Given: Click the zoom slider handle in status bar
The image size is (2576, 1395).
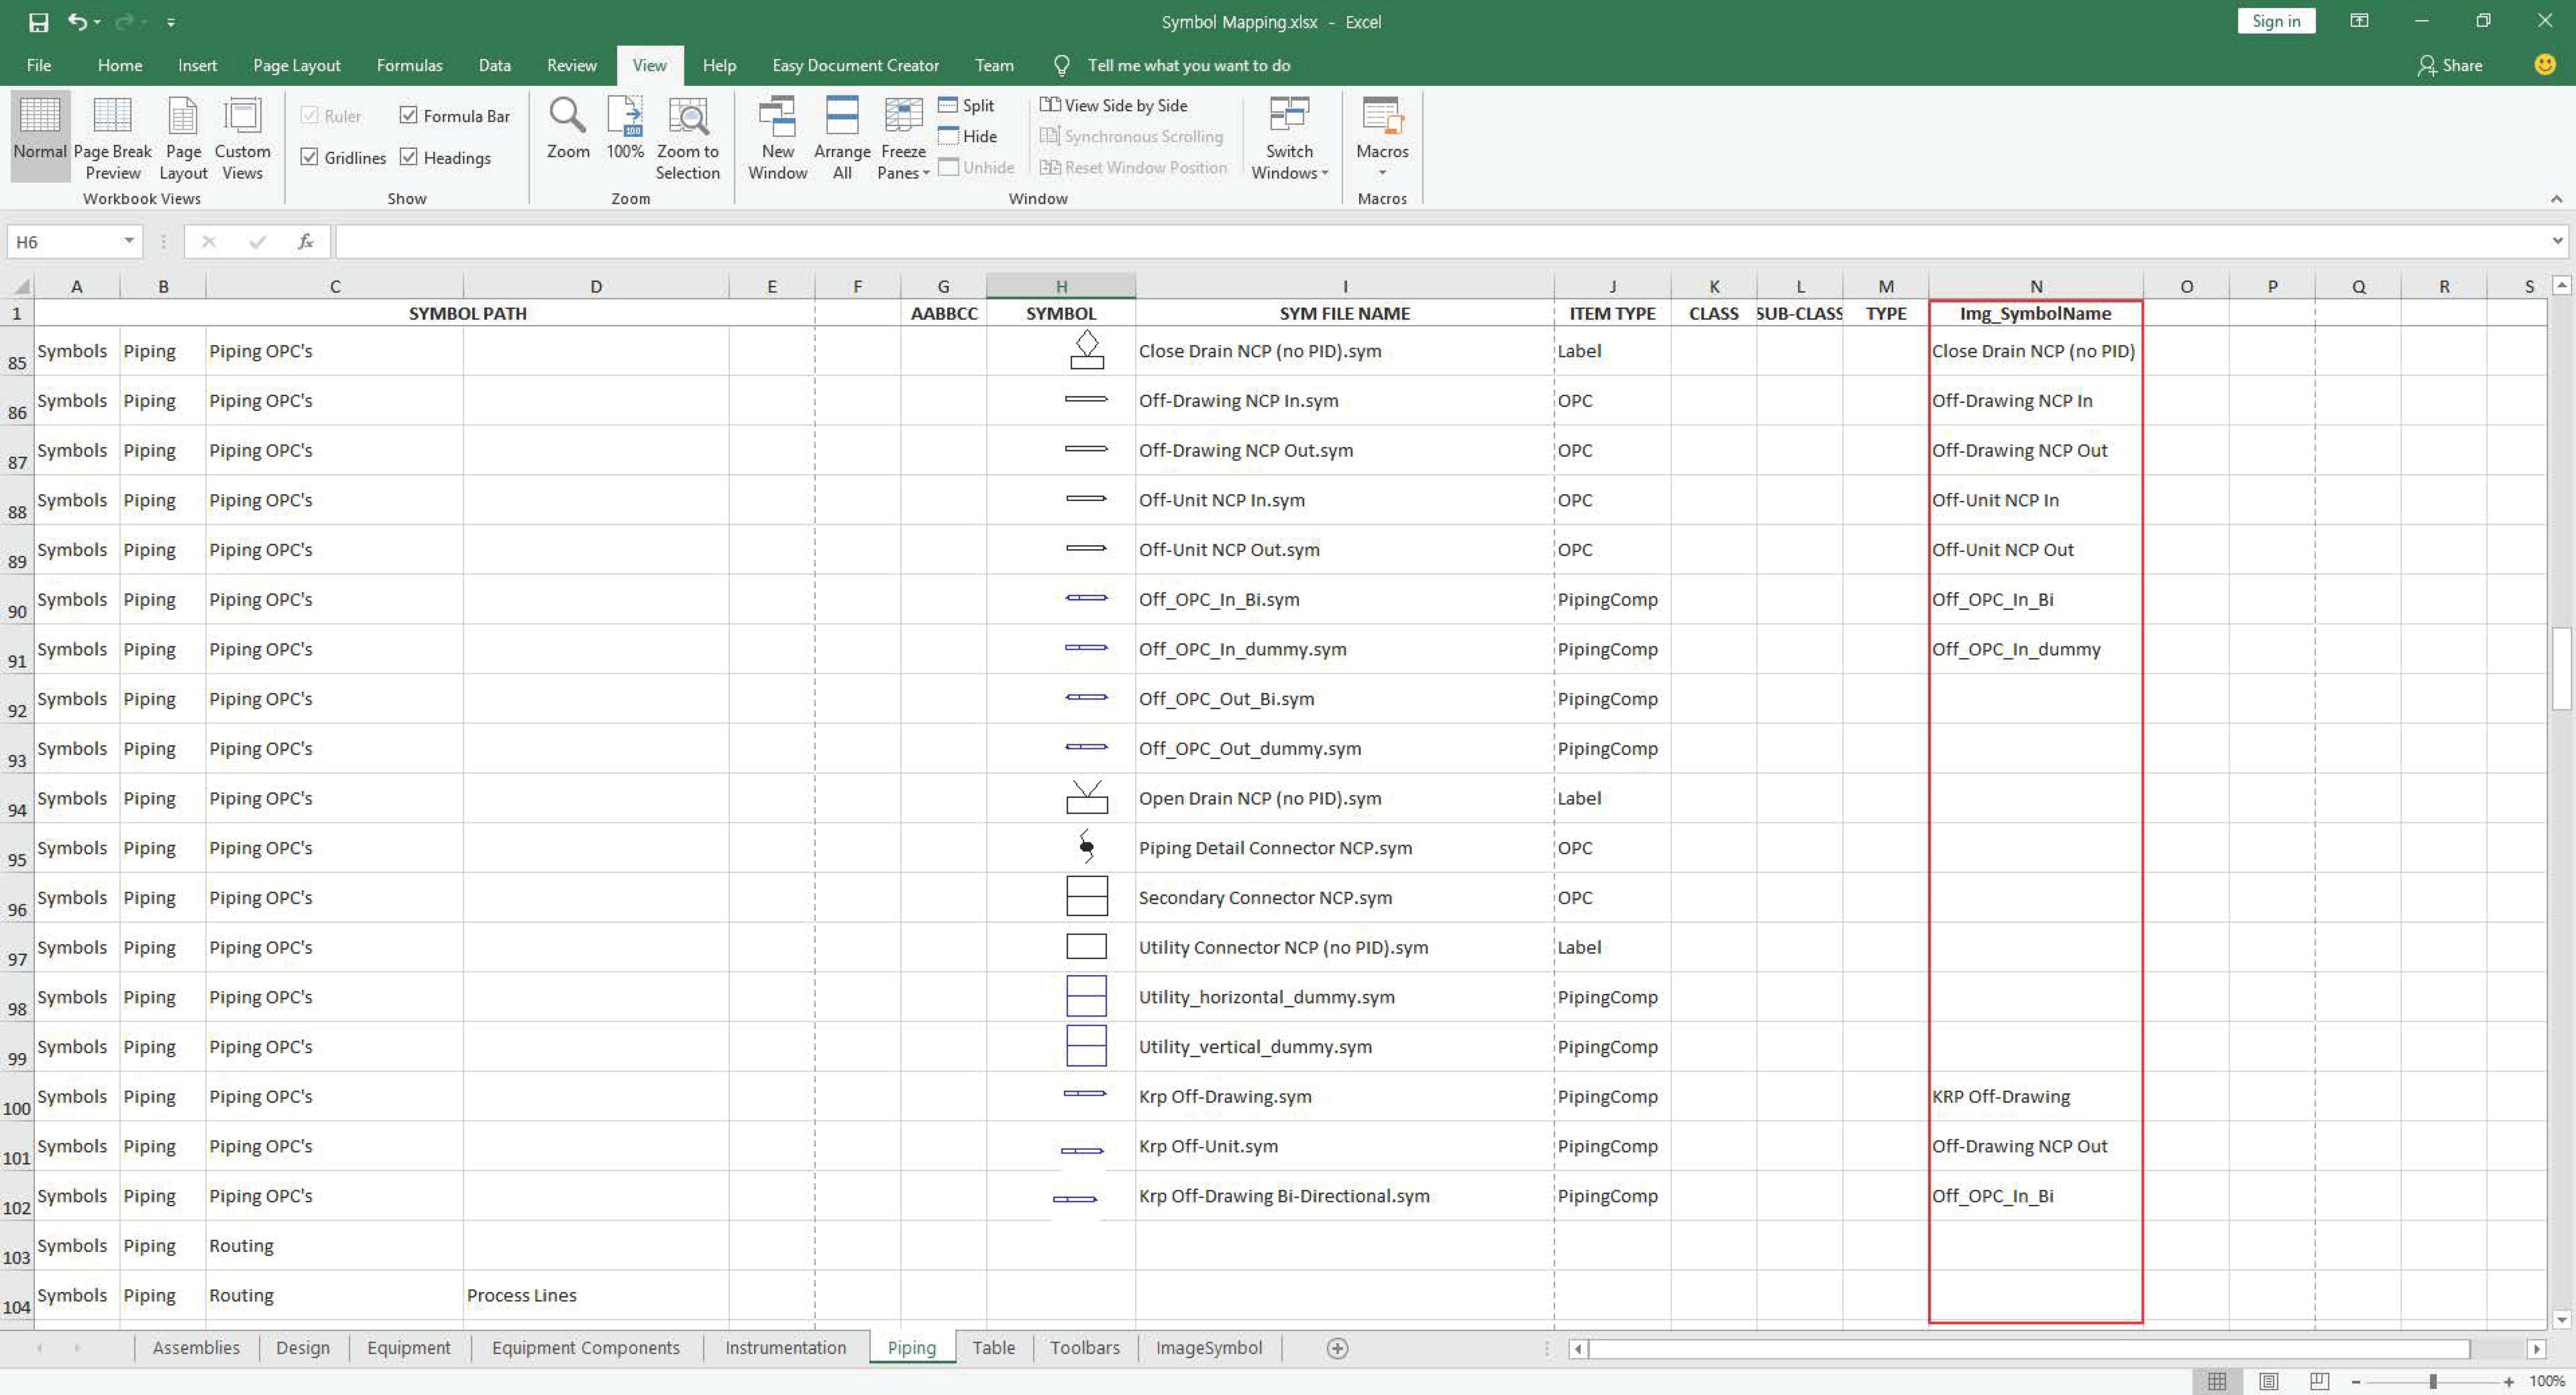Looking at the screenshot, I should tap(2433, 1381).
